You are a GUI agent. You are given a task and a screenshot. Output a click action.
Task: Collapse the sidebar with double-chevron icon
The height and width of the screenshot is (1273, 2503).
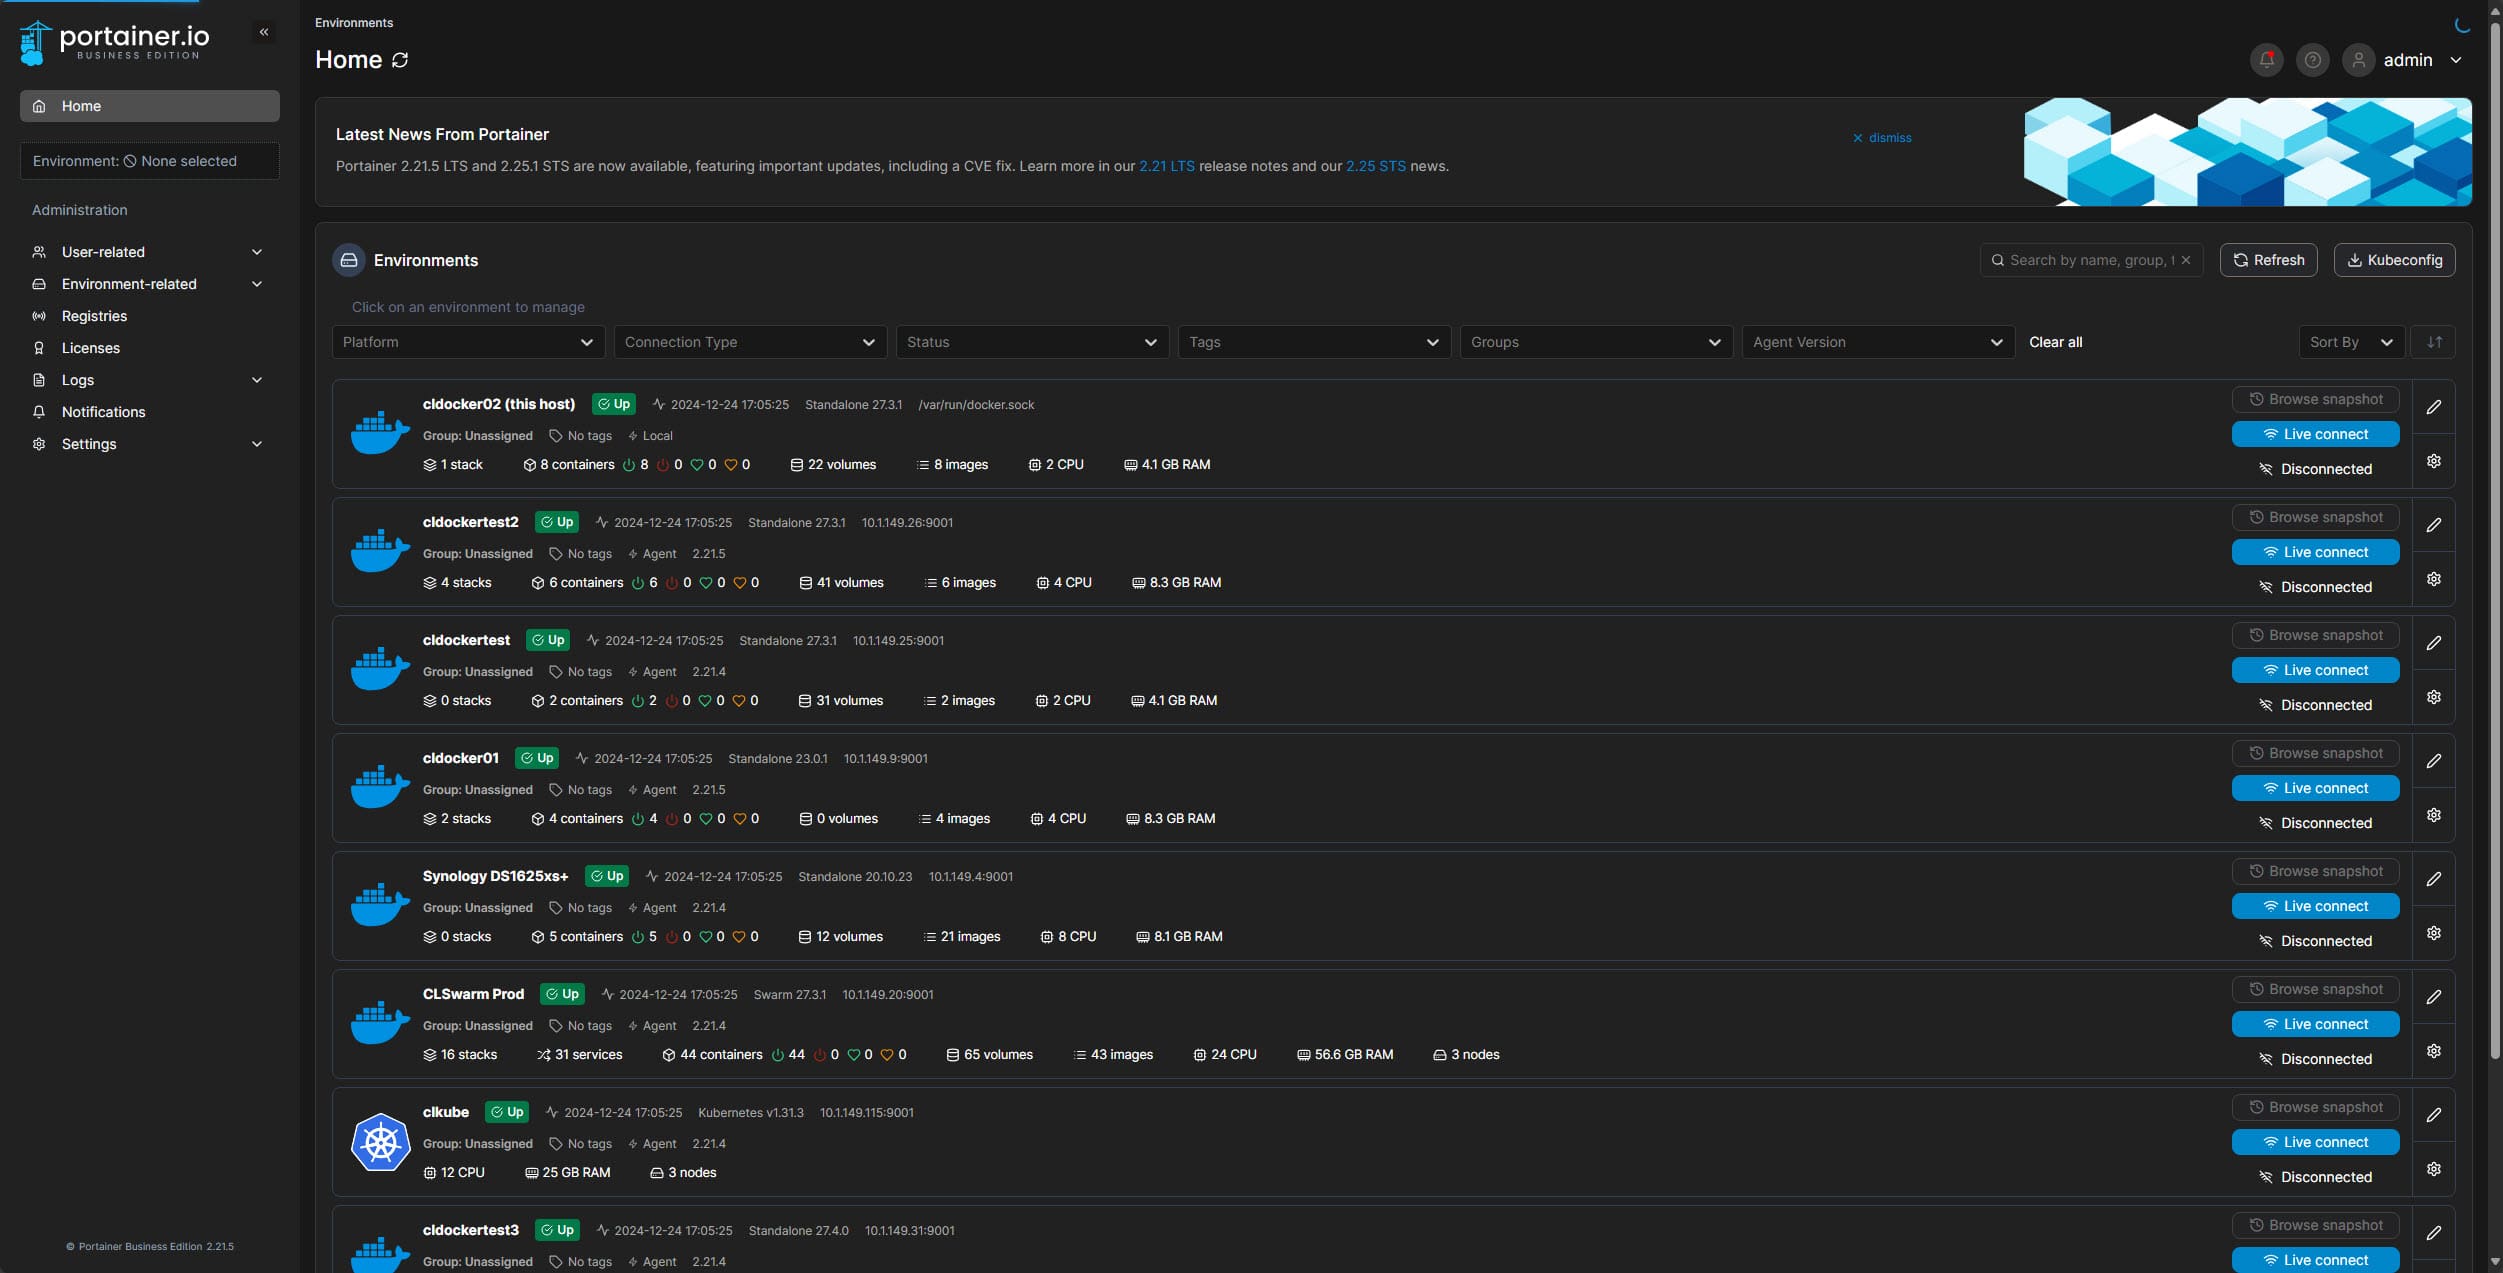(x=264, y=32)
